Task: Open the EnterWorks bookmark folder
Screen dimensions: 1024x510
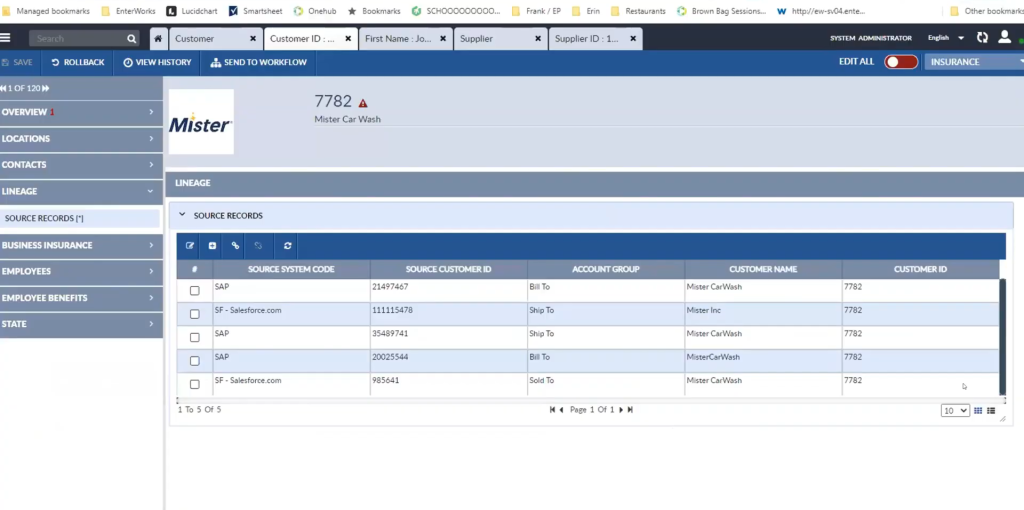Action: coord(129,11)
